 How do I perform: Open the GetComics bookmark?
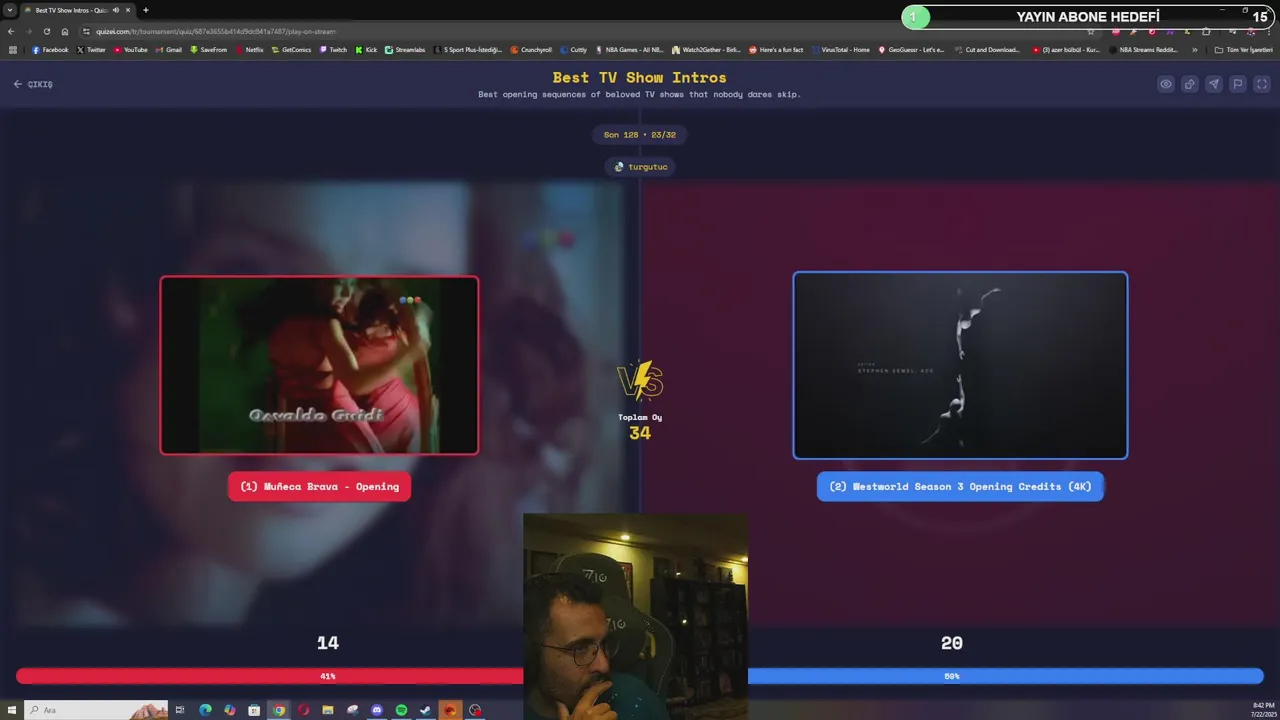point(291,49)
